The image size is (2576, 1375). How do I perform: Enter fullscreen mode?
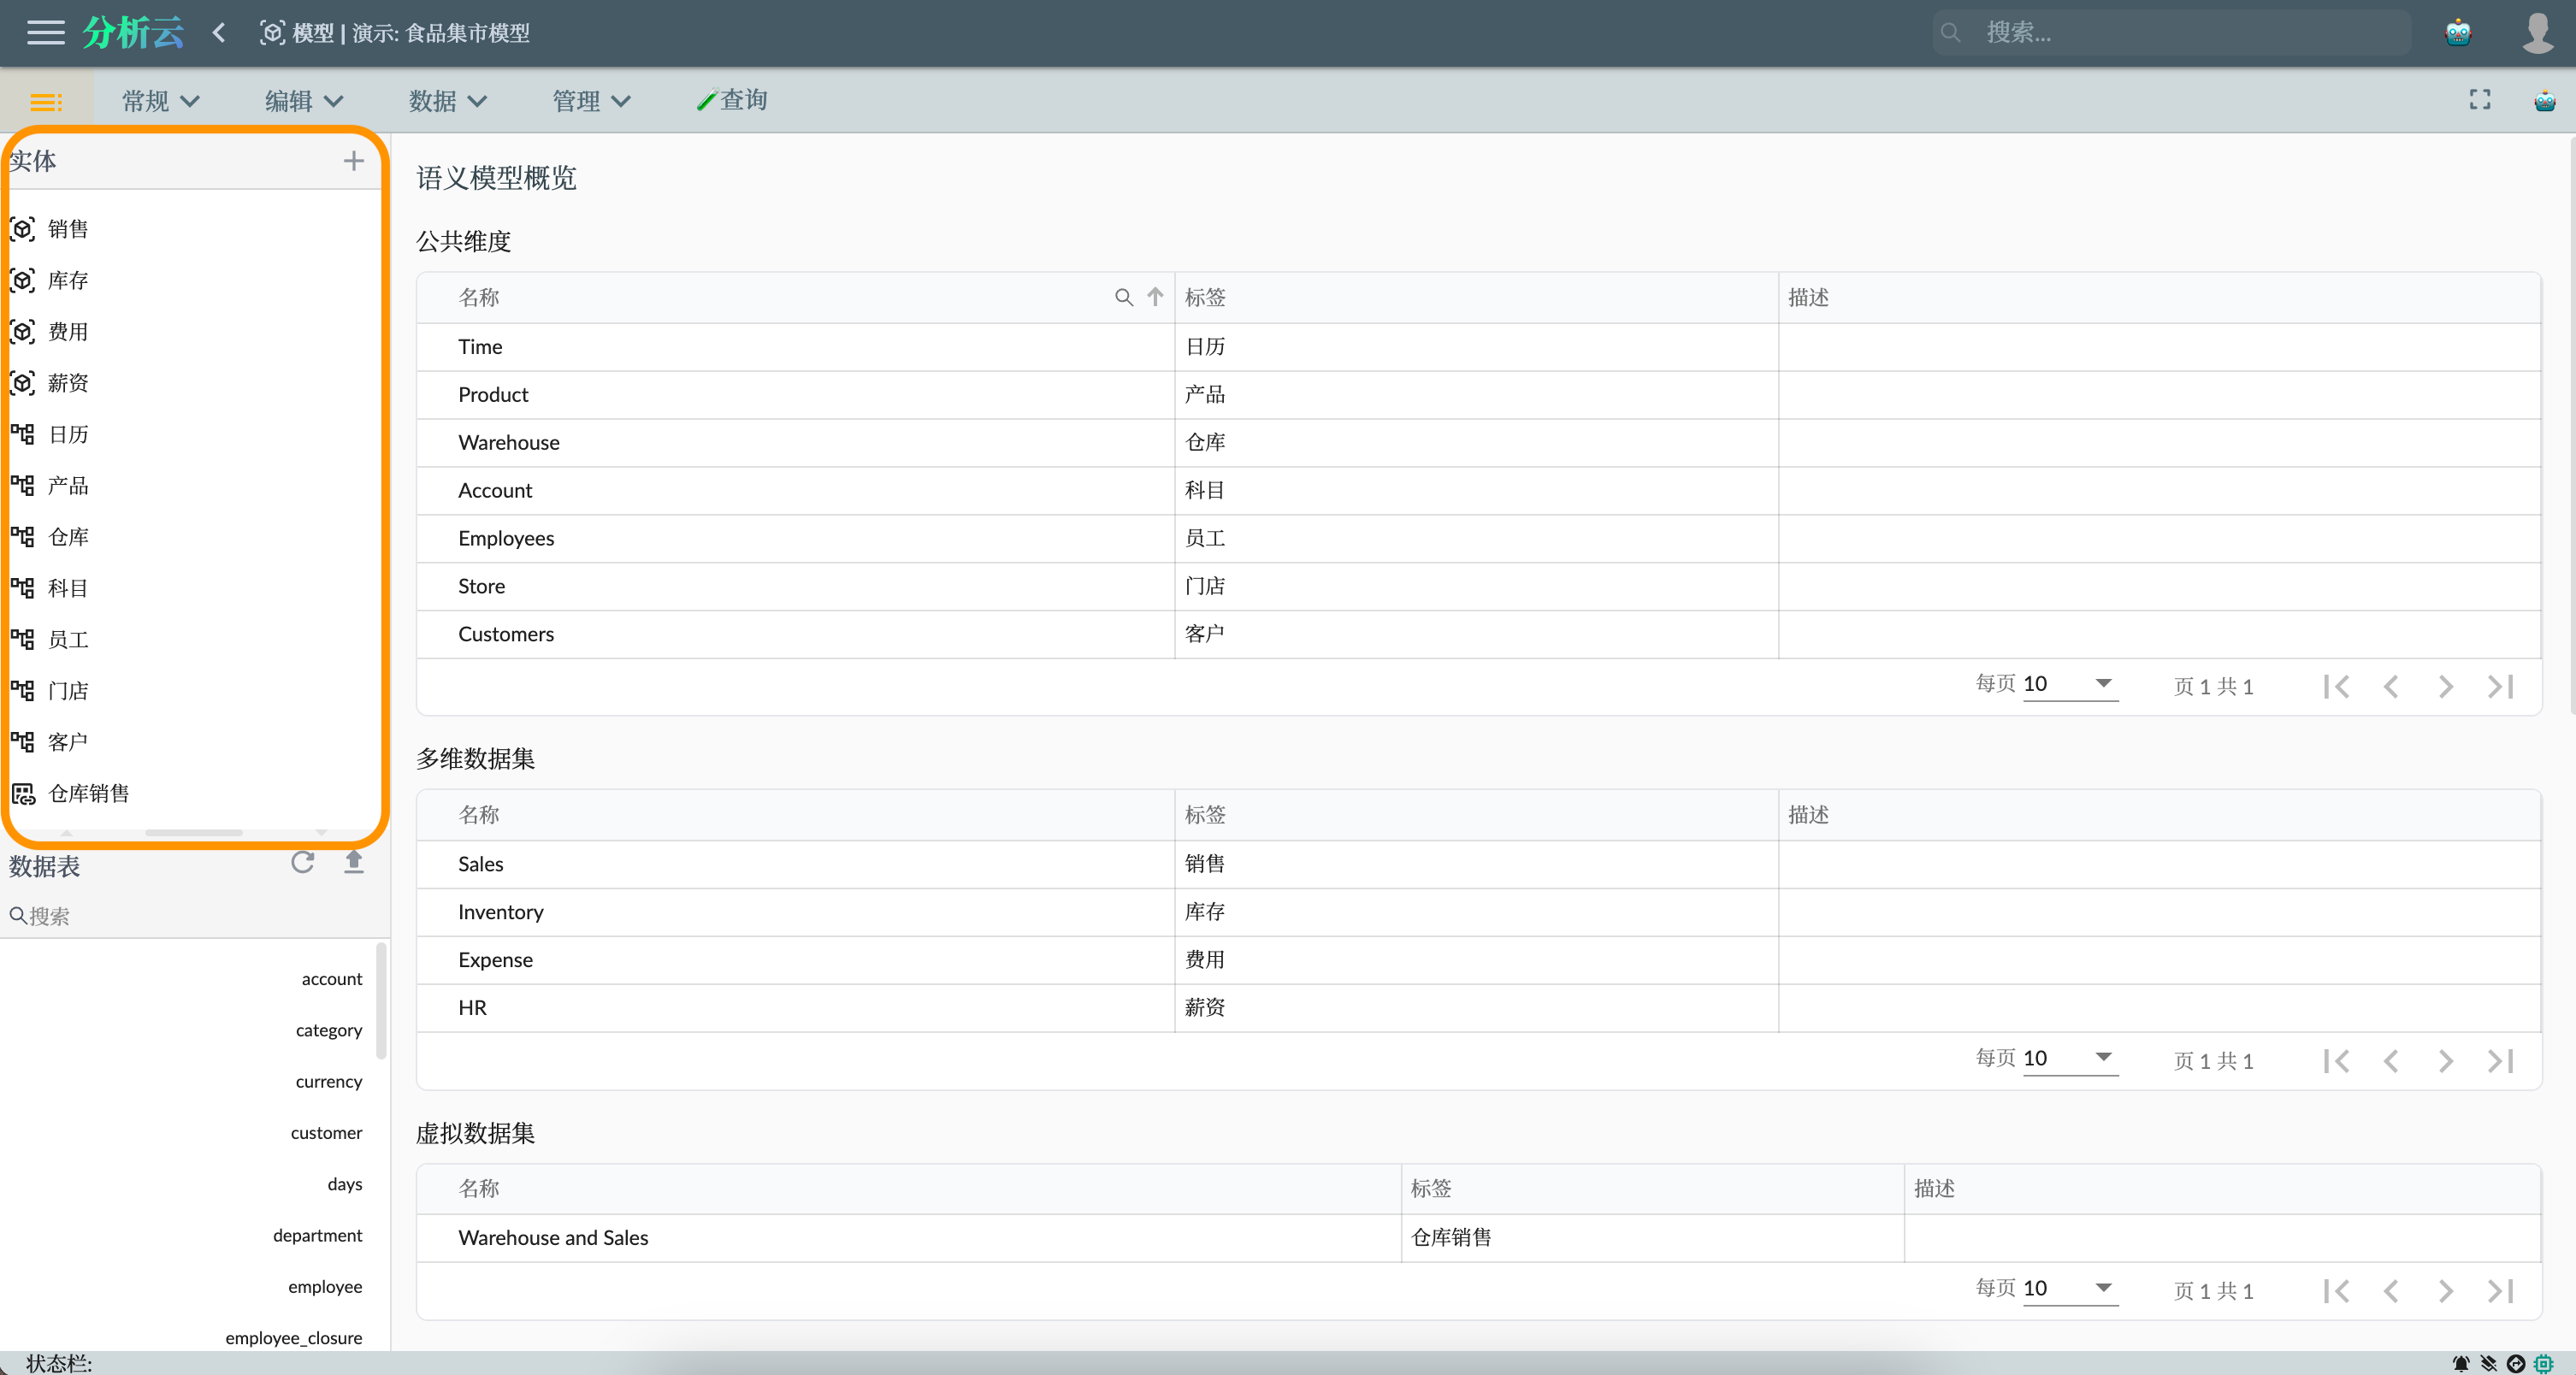pos(2479,100)
